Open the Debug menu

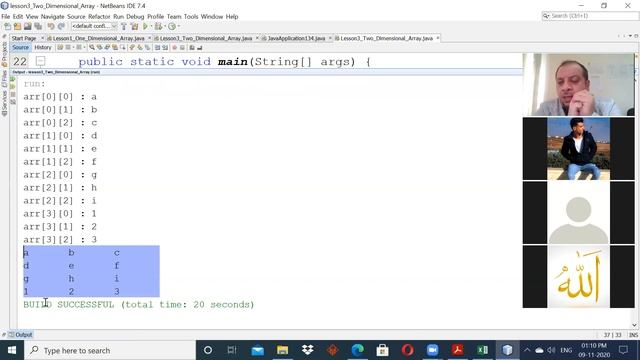pyautogui.click(x=135, y=16)
